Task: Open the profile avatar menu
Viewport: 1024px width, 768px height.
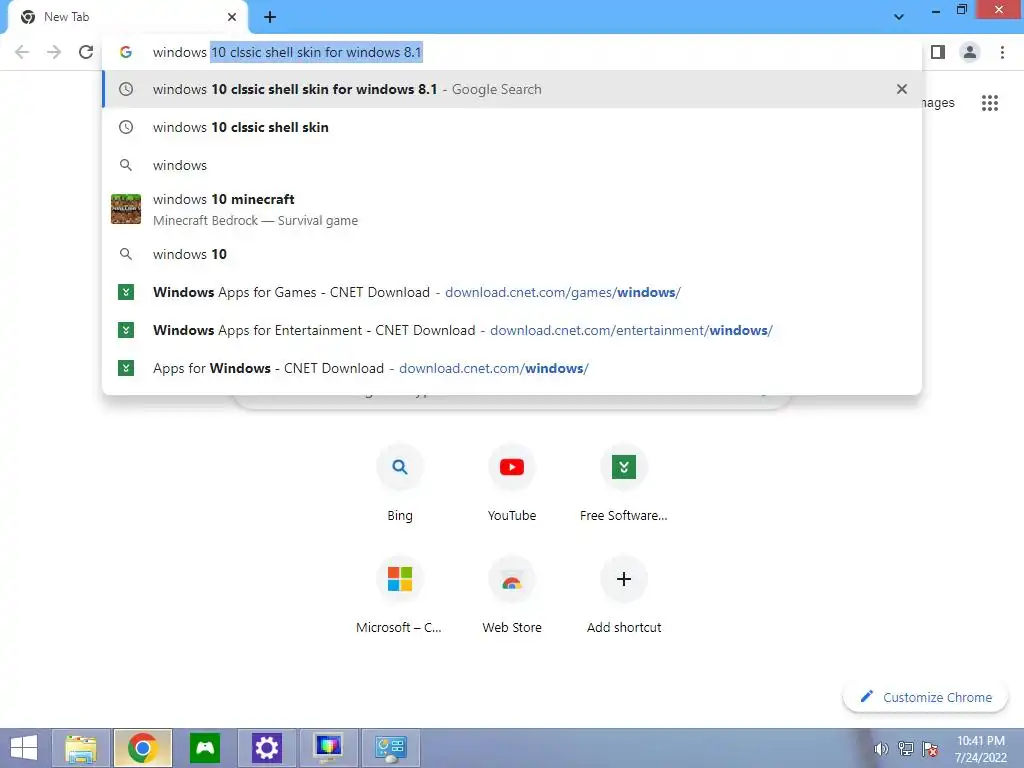Action: (970, 52)
